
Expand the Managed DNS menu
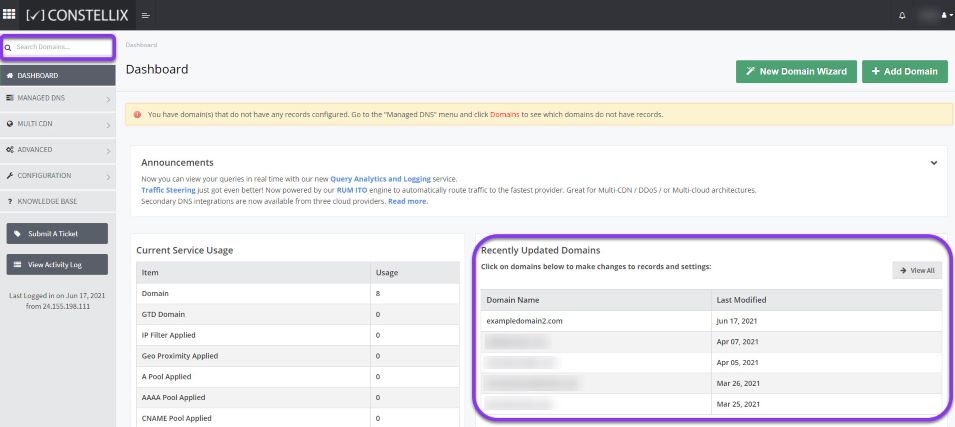pos(58,98)
